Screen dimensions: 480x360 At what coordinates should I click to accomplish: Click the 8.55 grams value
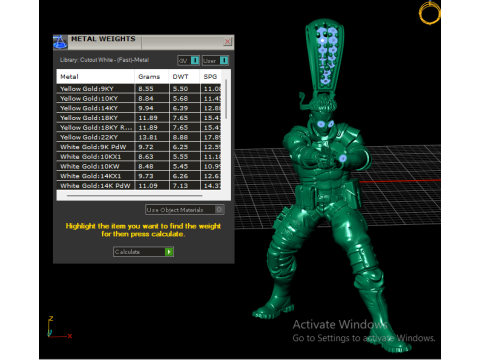pyautogui.click(x=146, y=89)
